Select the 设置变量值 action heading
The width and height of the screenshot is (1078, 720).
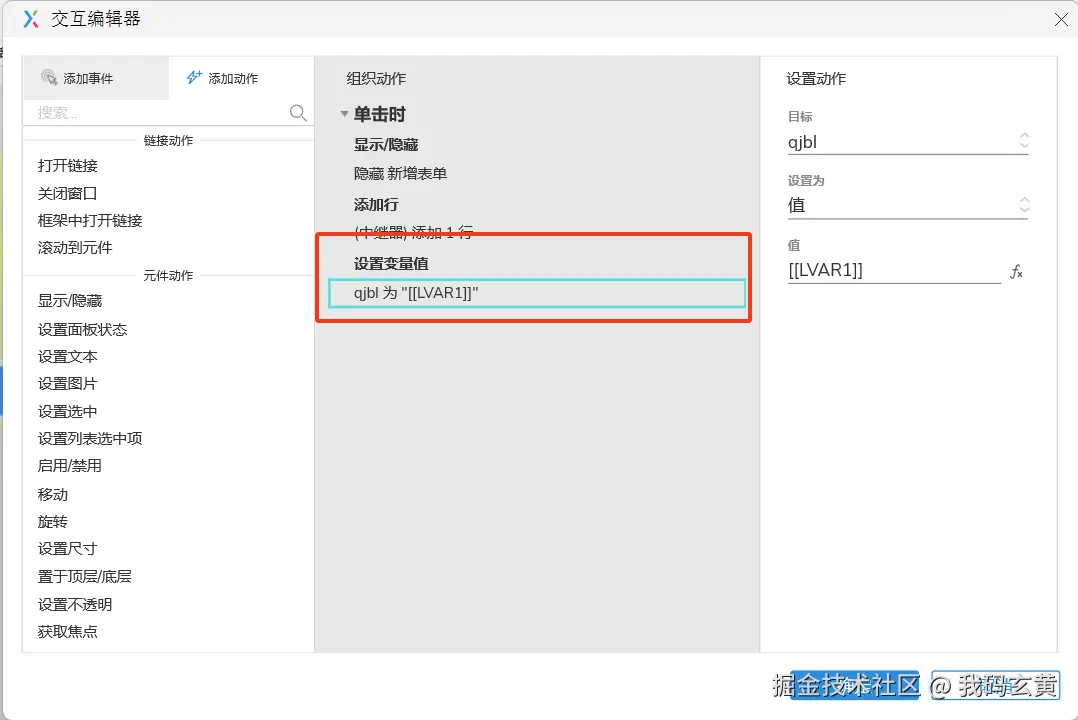pyautogui.click(x=391, y=263)
